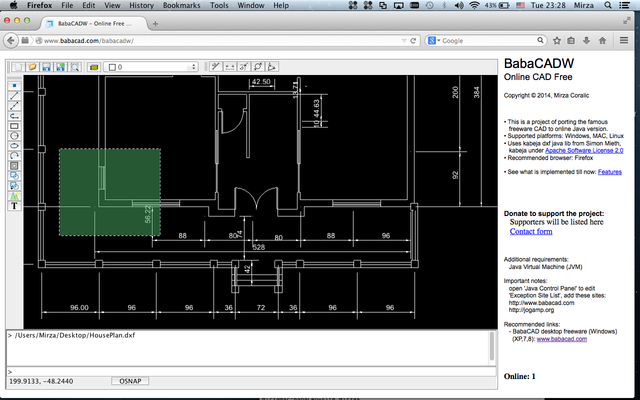Select the linear dimension tool with dashed line
640x400 pixels.
(230, 67)
